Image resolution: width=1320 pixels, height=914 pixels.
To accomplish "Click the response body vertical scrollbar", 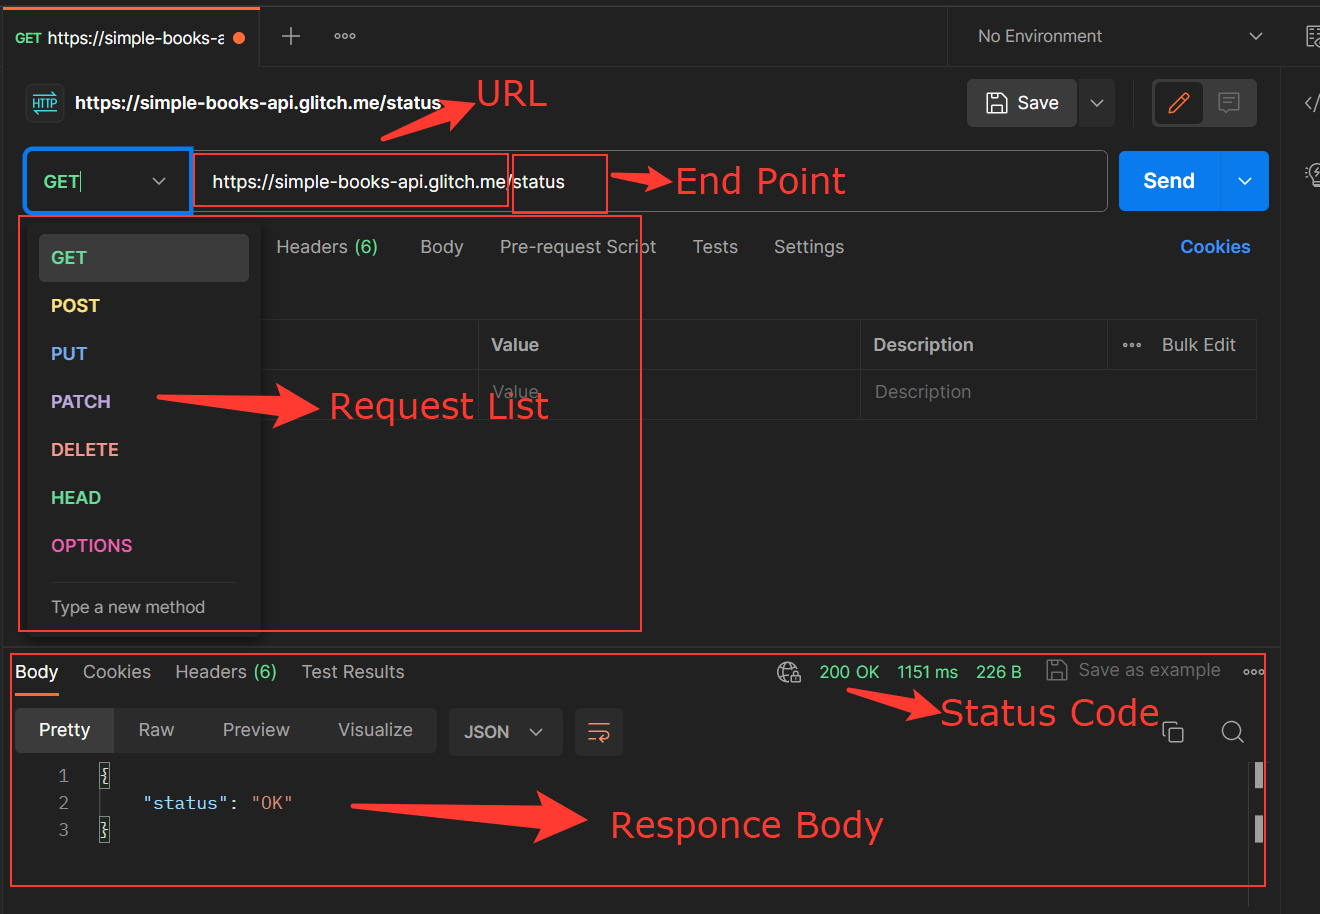I will (1258, 802).
